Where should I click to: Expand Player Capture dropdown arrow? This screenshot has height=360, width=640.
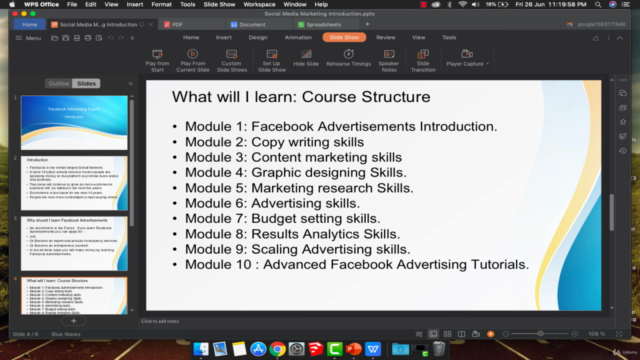pyautogui.click(x=487, y=64)
